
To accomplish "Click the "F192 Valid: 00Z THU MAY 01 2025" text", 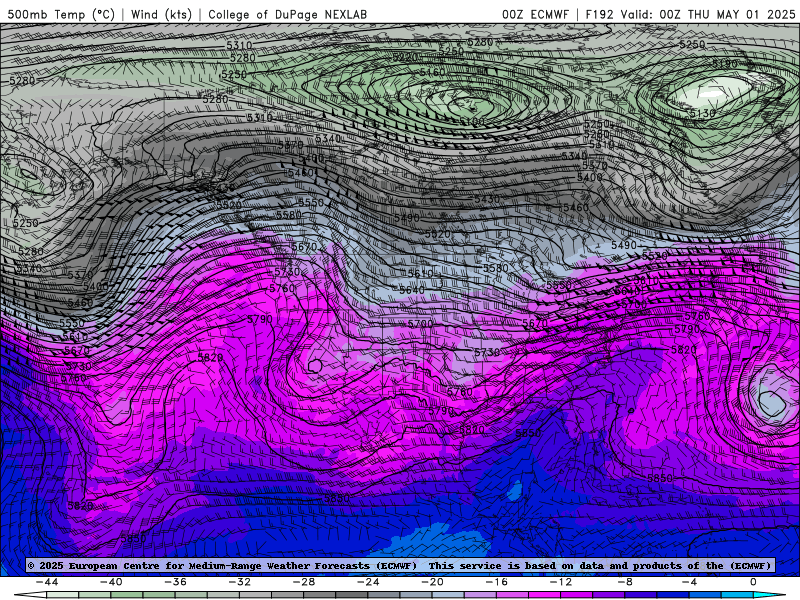I will point(690,15).
